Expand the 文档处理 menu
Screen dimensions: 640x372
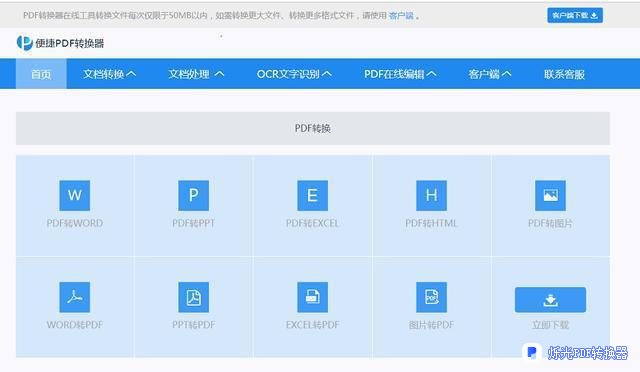pos(196,74)
